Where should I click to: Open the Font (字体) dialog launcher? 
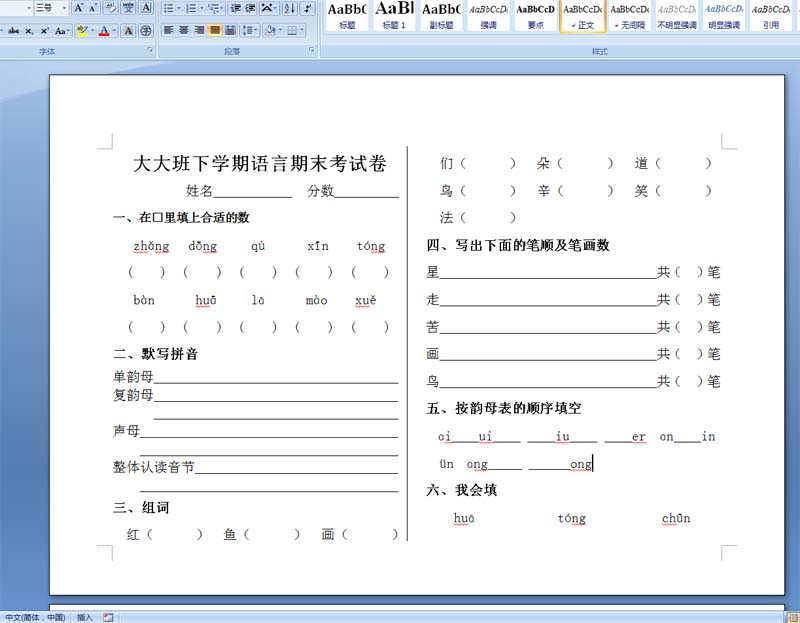tap(151, 50)
